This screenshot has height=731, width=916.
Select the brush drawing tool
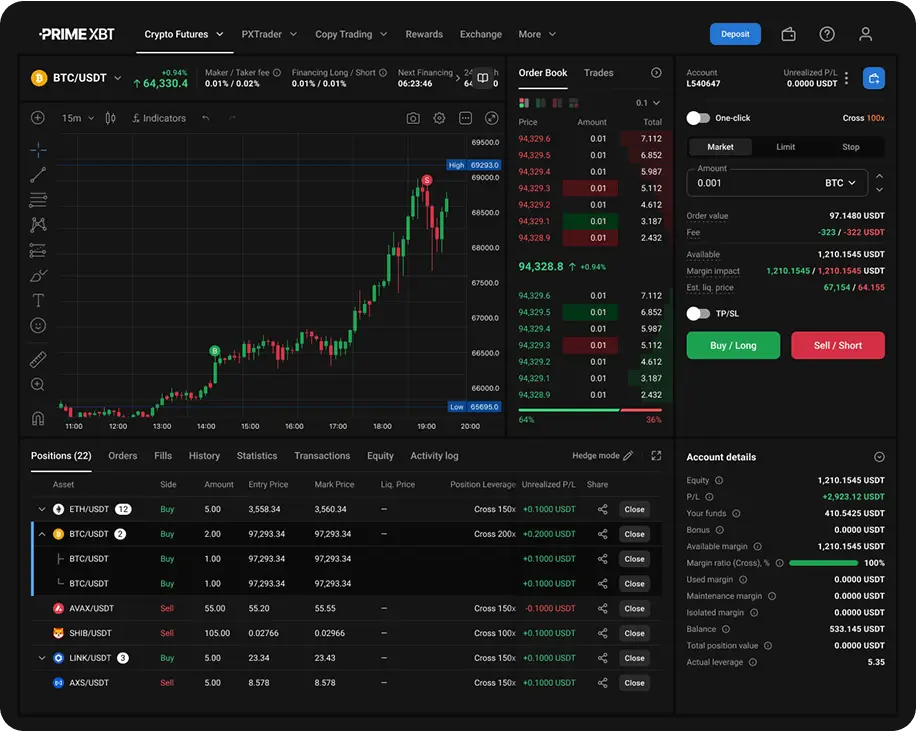[38, 275]
